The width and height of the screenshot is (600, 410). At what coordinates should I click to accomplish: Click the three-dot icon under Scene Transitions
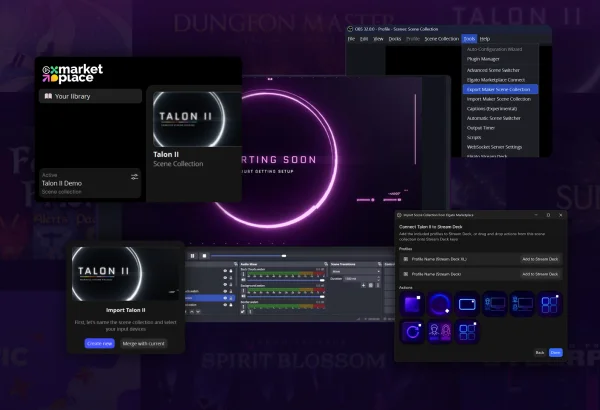pos(378,285)
